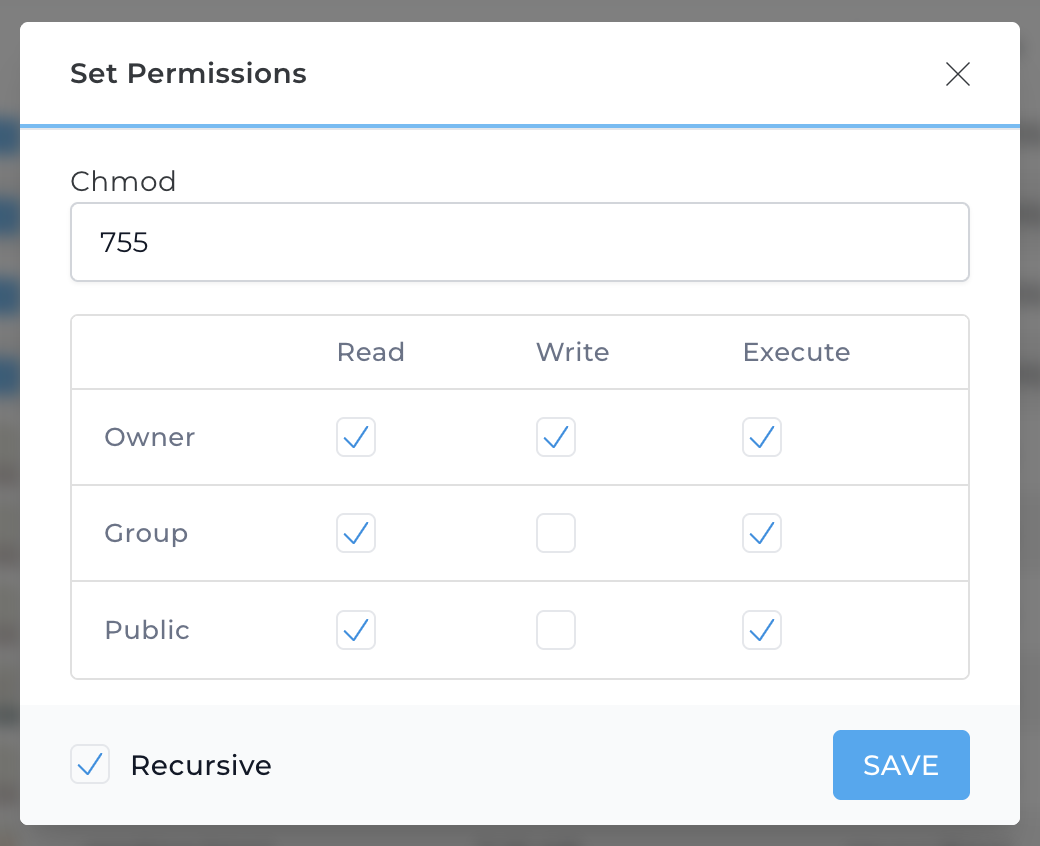1040x846 pixels.
Task: Enable the Group Write permission
Action: [x=556, y=533]
